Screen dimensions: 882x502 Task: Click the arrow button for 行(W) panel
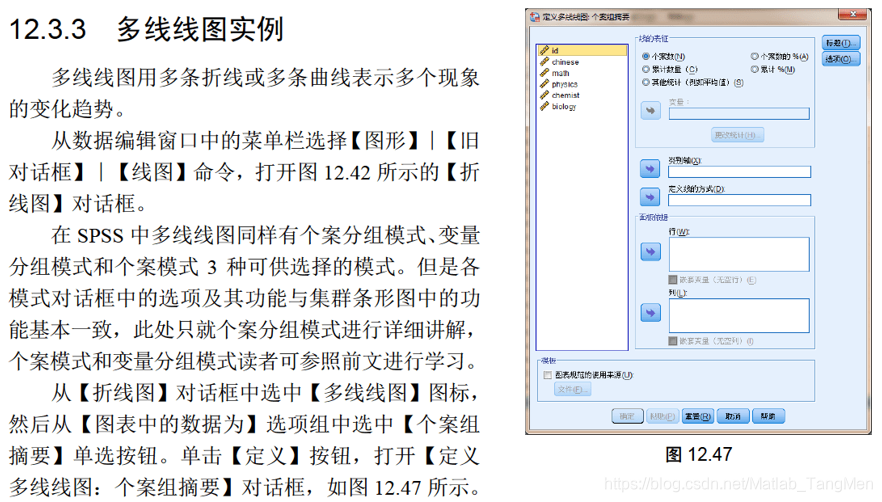[x=650, y=252]
